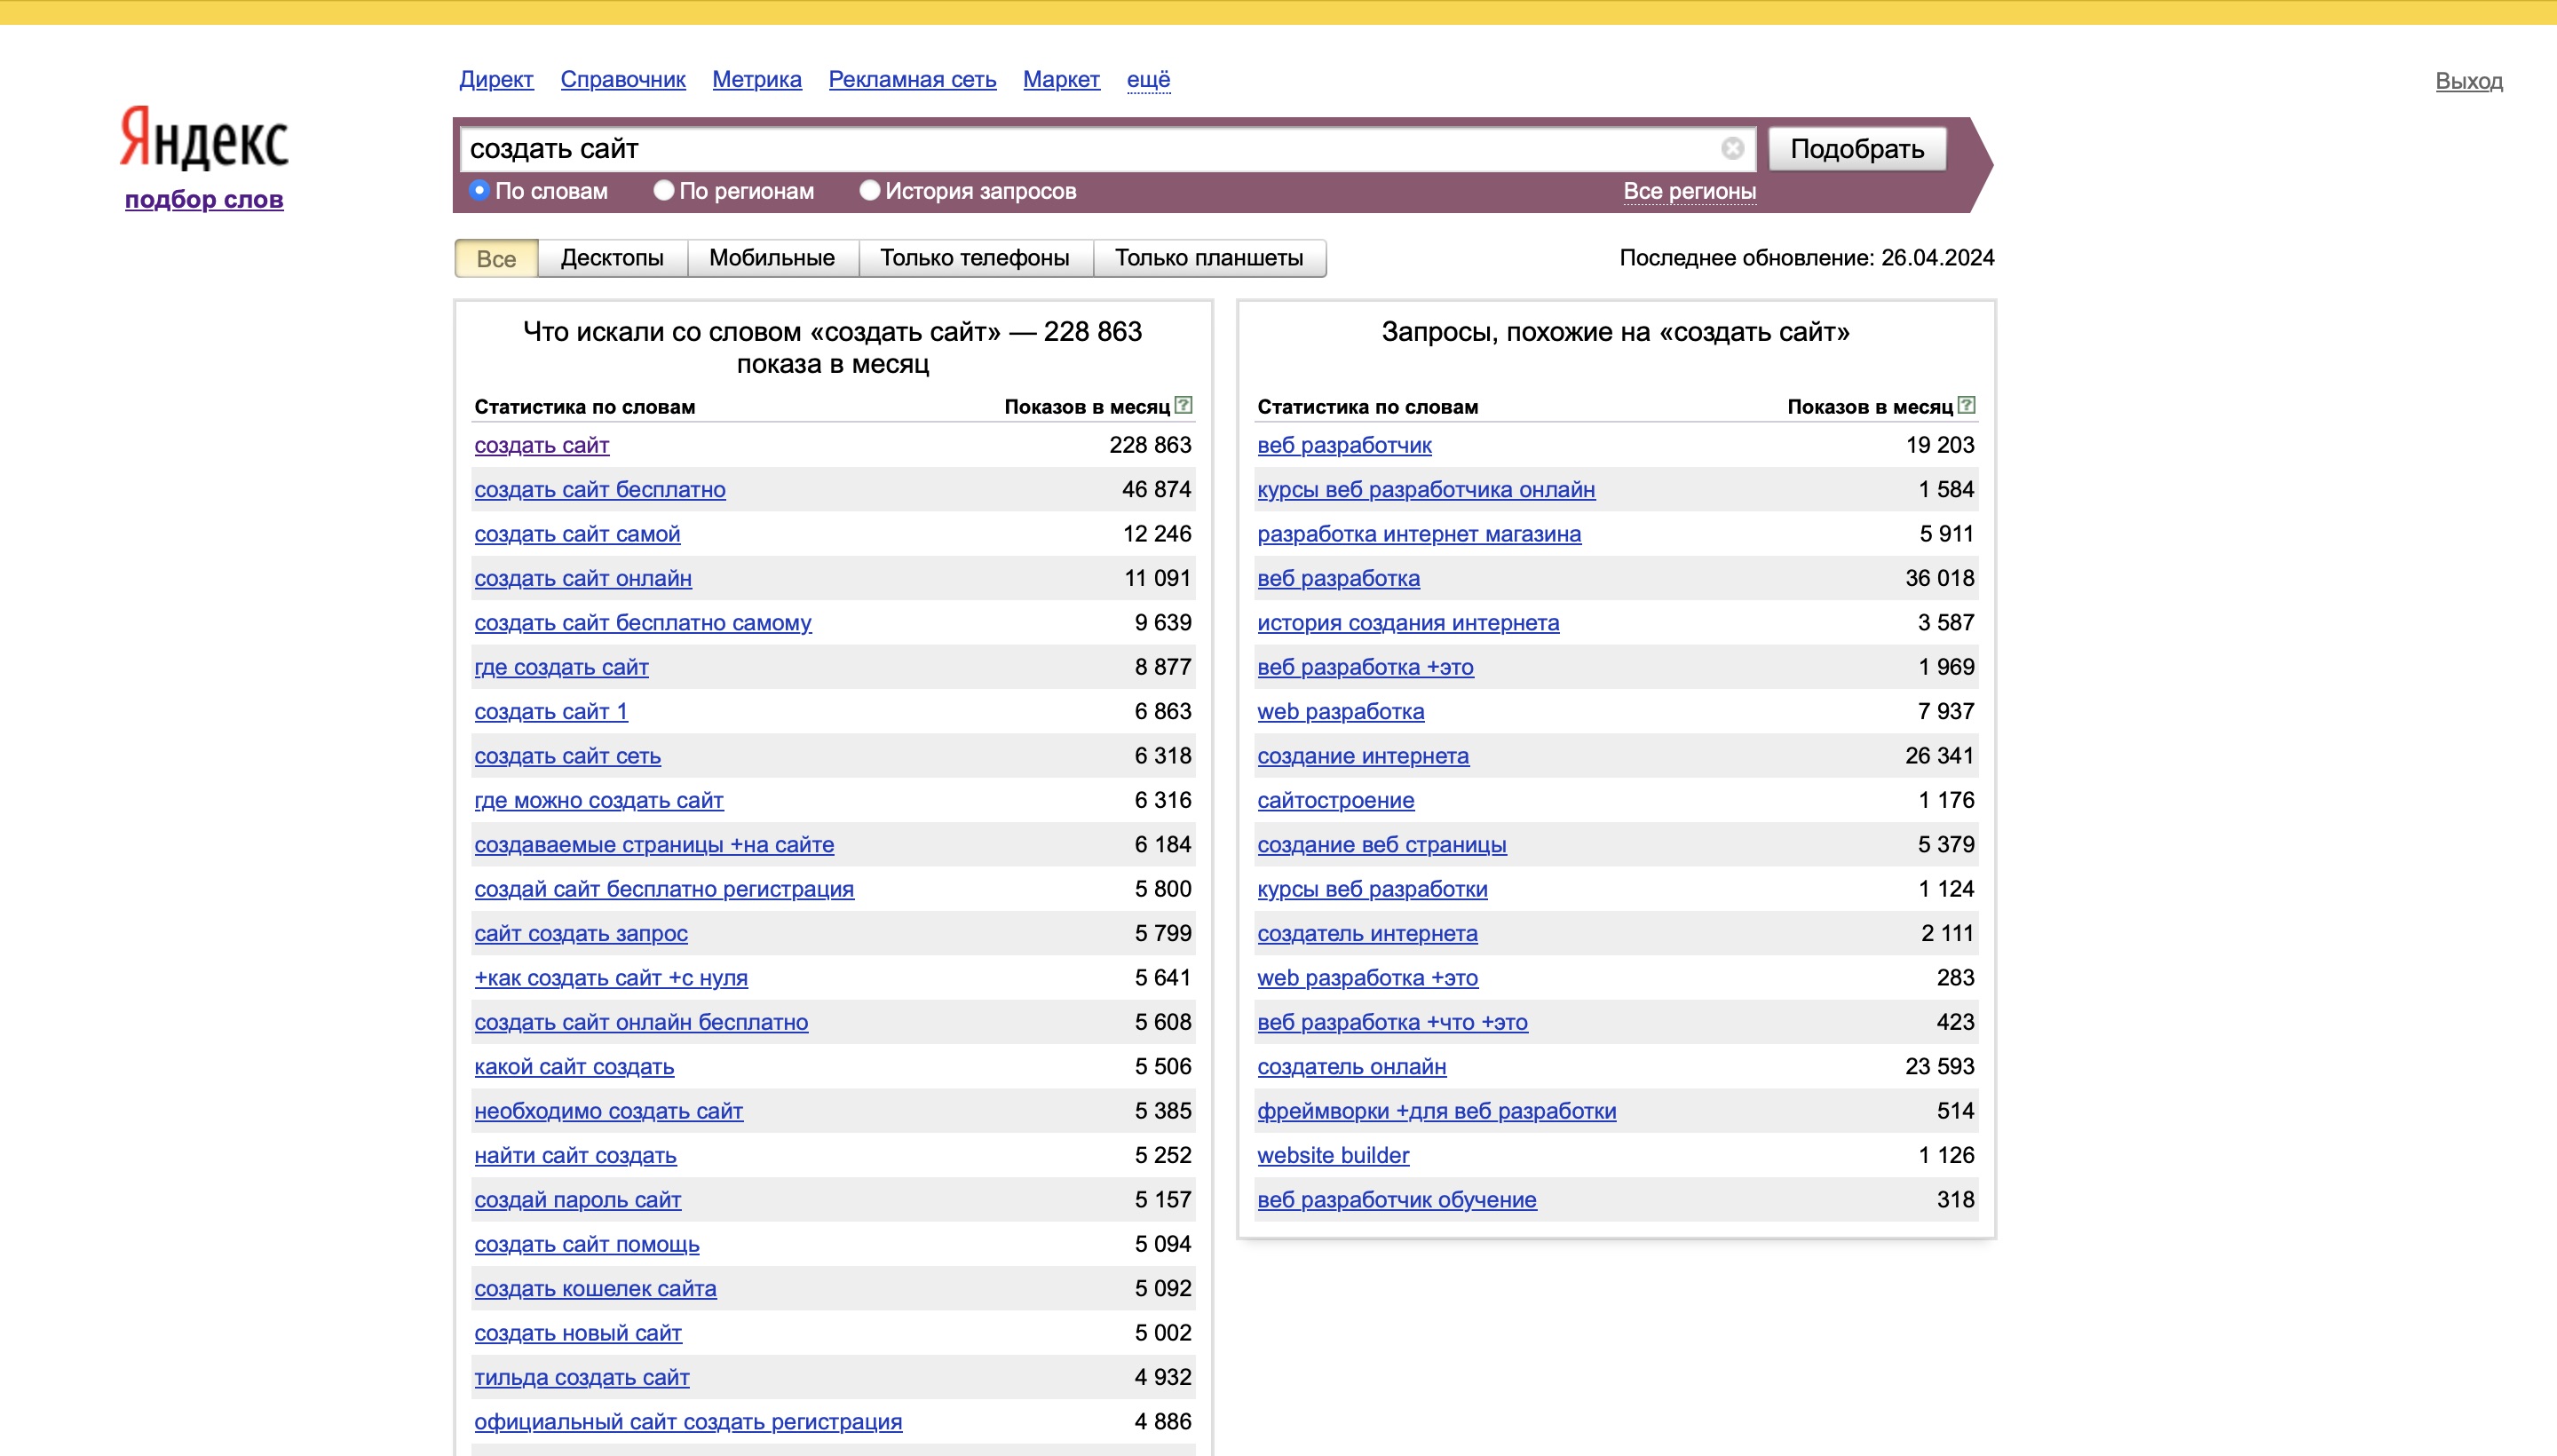Open help icon next to right 'Показов в месяц'

pyautogui.click(x=1967, y=405)
